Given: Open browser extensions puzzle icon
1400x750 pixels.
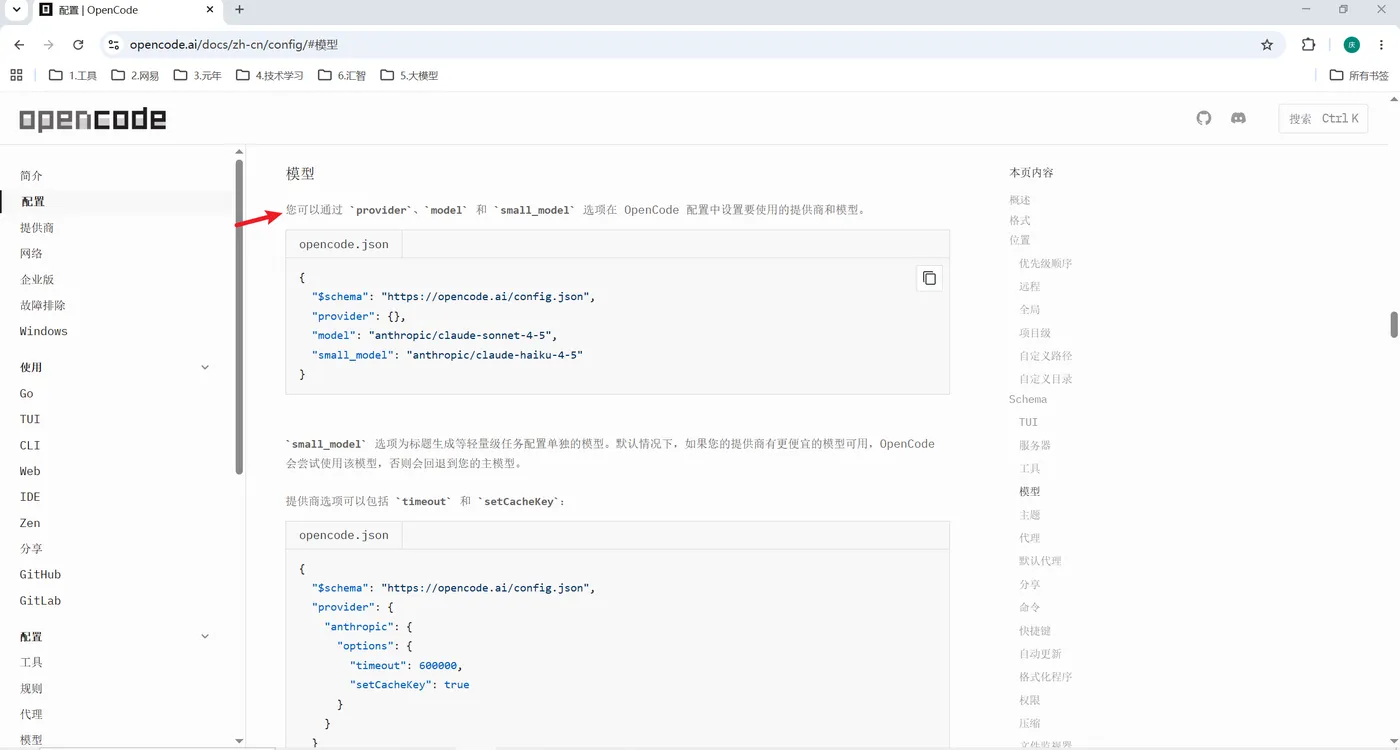Looking at the screenshot, I should coord(1308,45).
